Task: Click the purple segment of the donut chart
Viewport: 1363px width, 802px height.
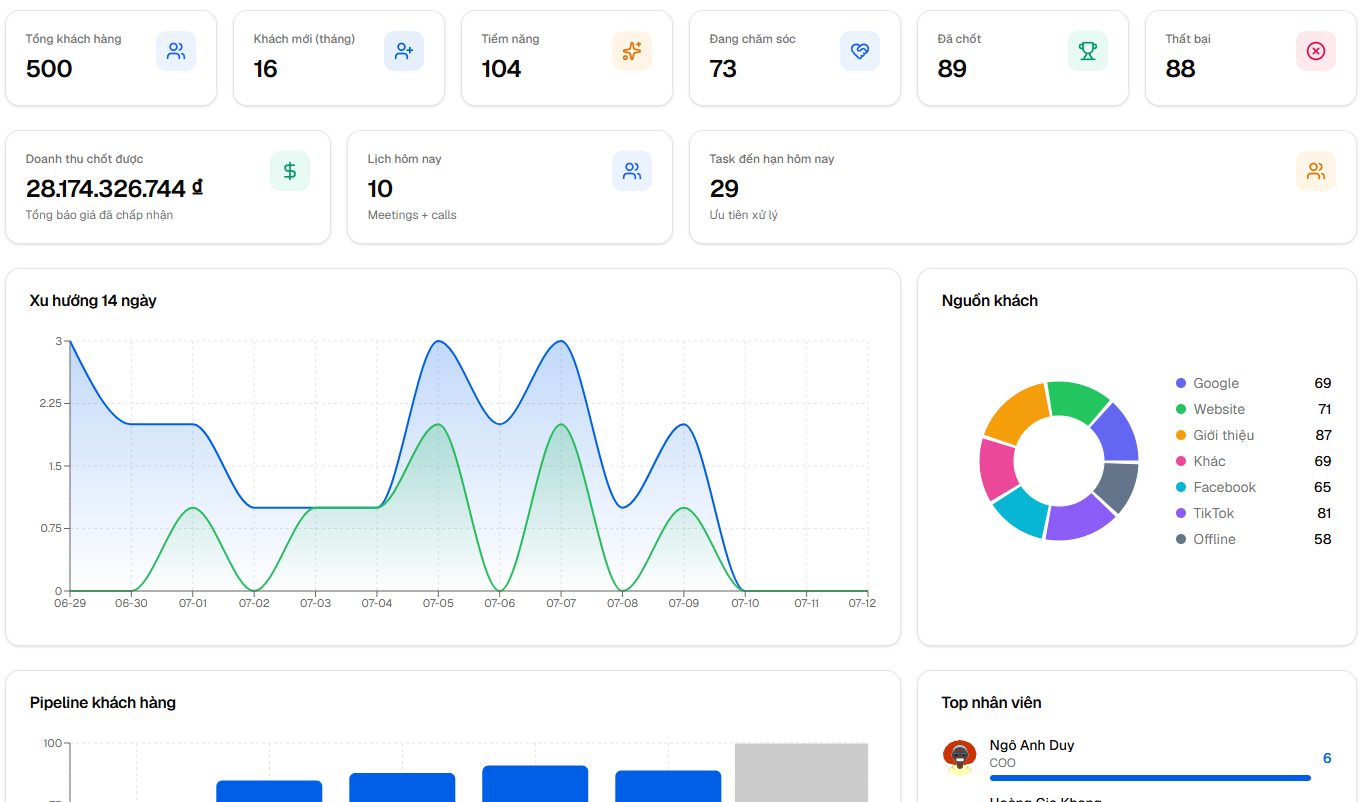Action: click(x=1078, y=516)
